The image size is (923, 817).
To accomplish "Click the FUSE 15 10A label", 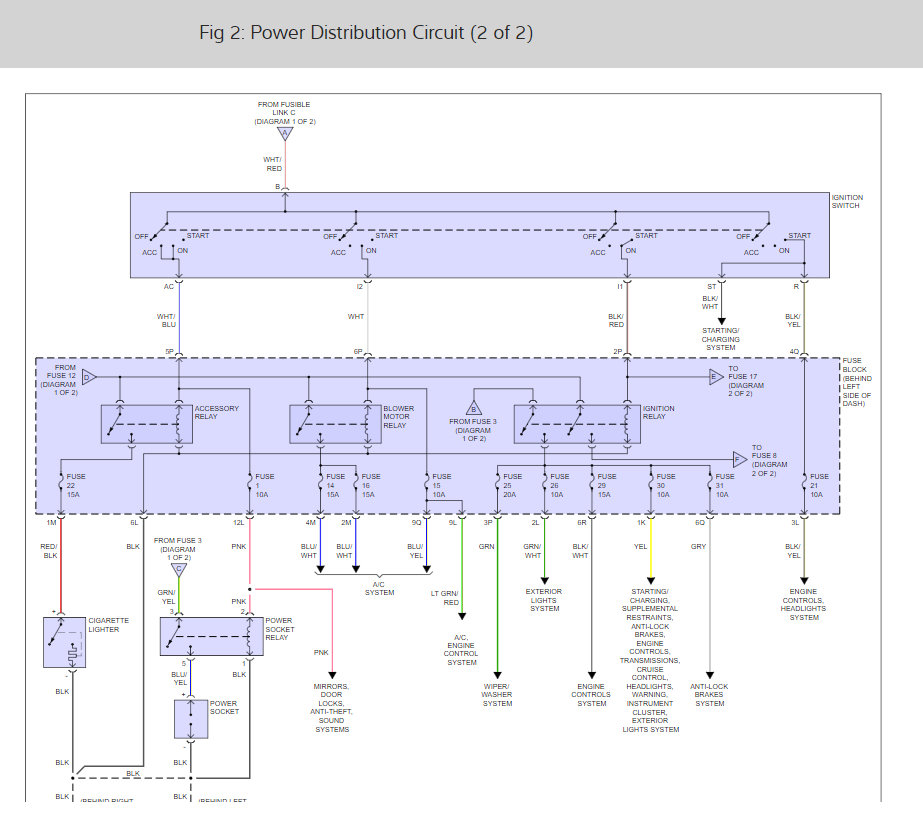I will click(441, 486).
